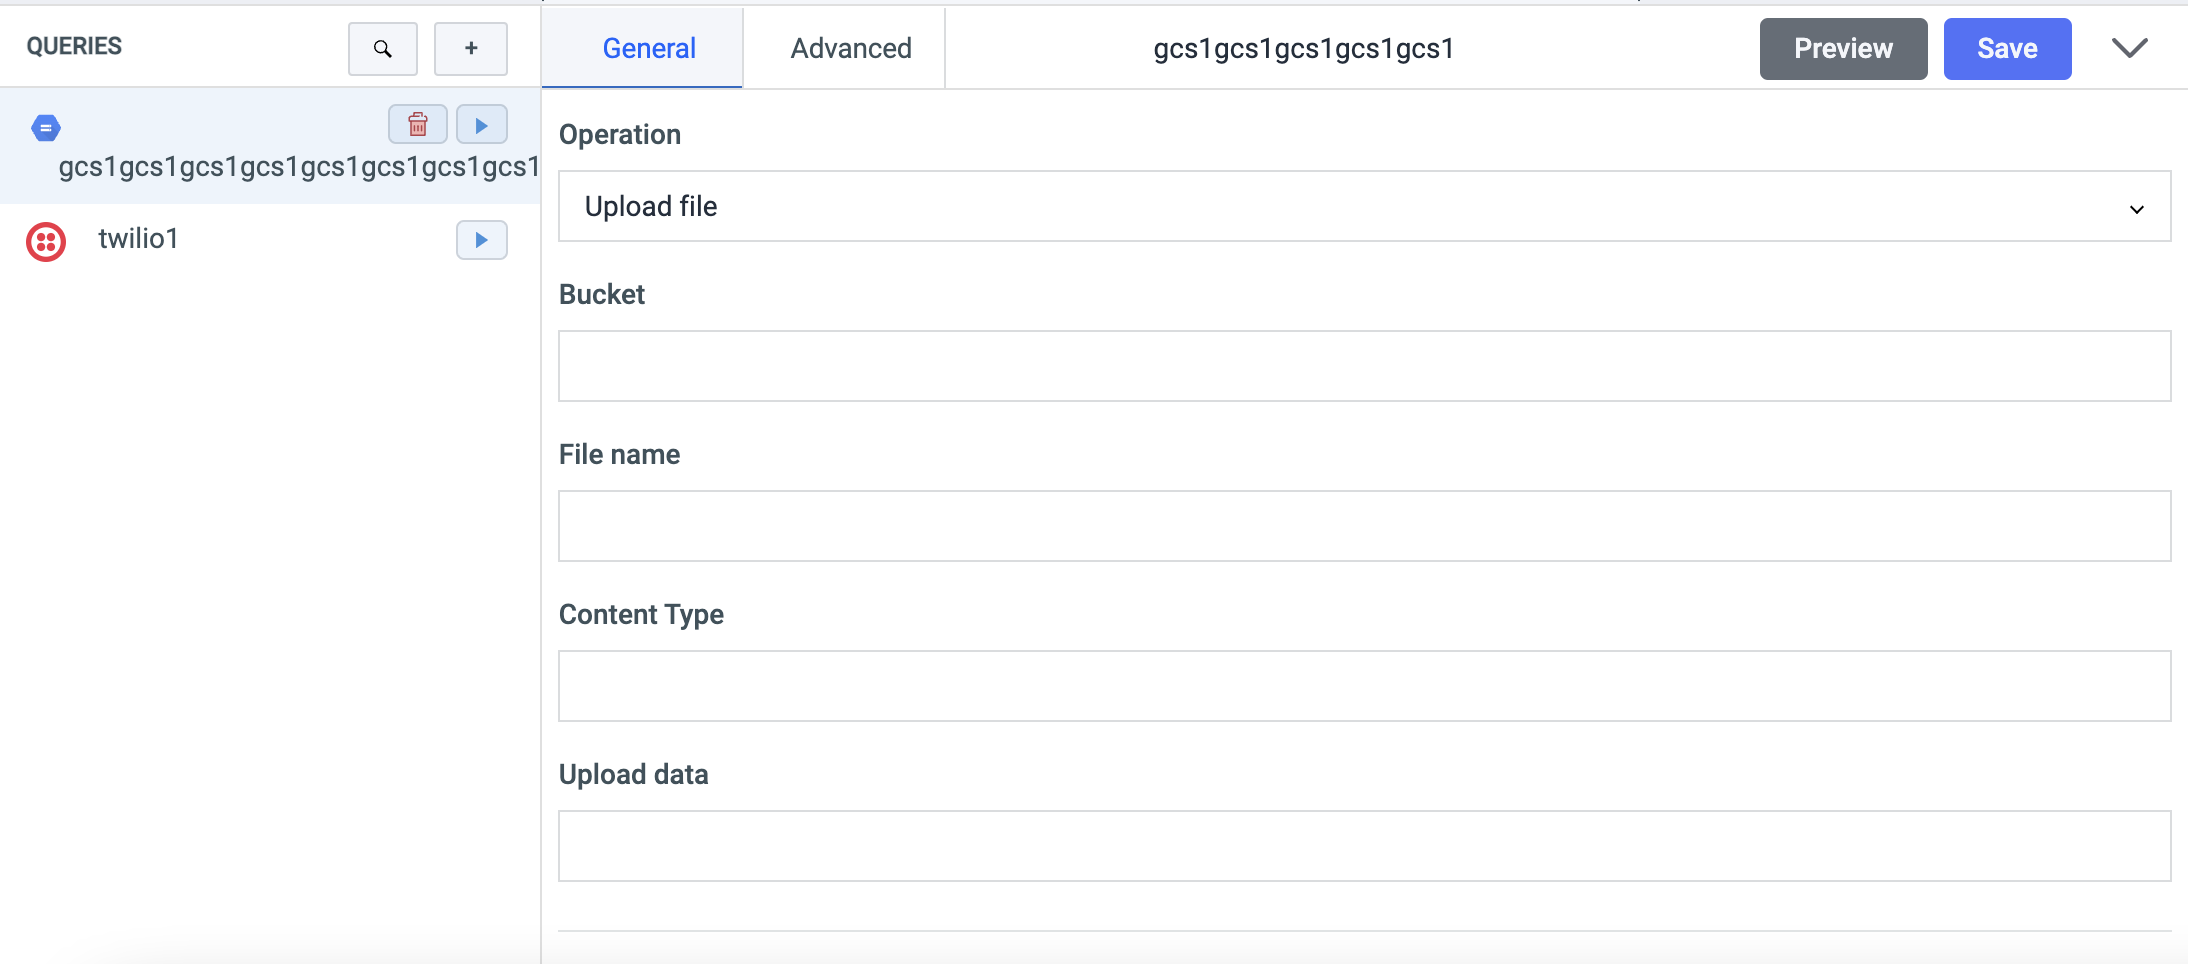This screenshot has height=964, width=2188.
Task: Click the File name input field
Action: (1364, 526)
